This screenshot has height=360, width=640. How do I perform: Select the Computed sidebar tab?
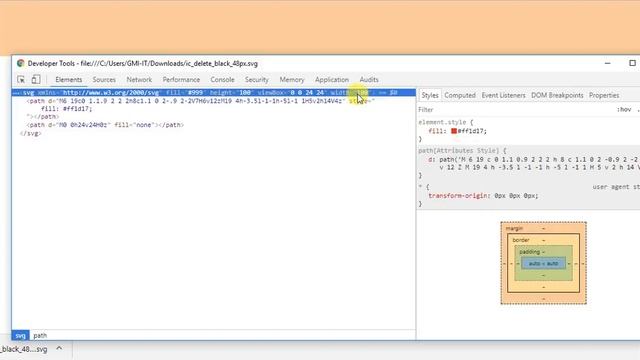[460, 95]
